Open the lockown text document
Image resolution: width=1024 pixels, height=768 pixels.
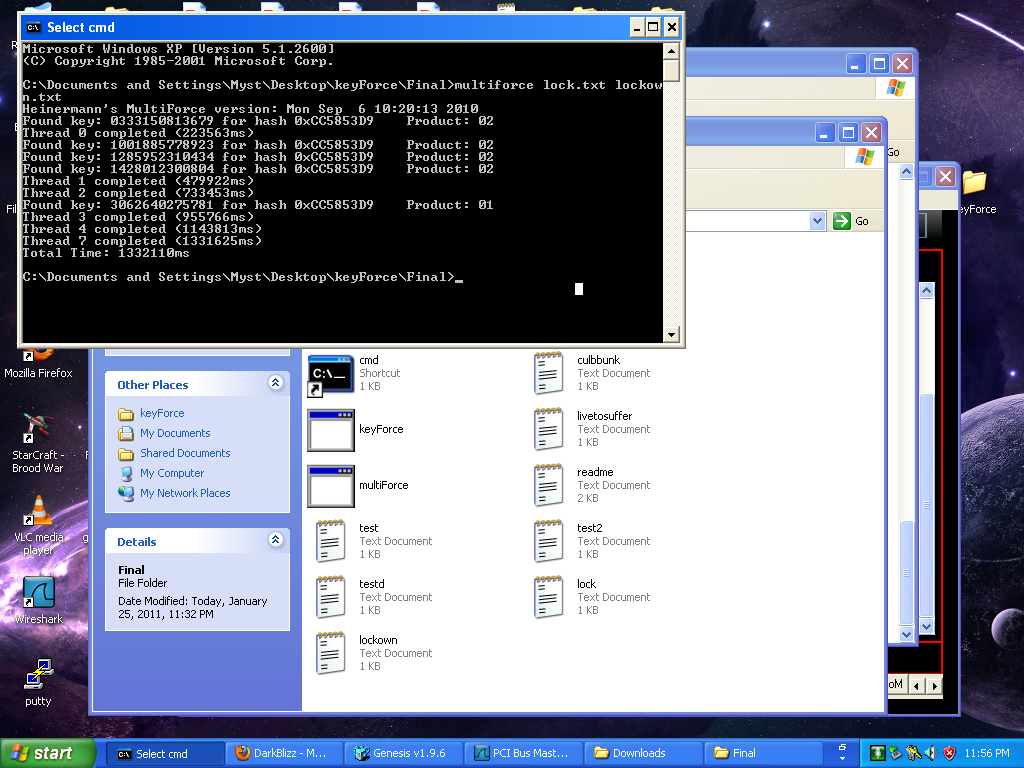(331, 654)
